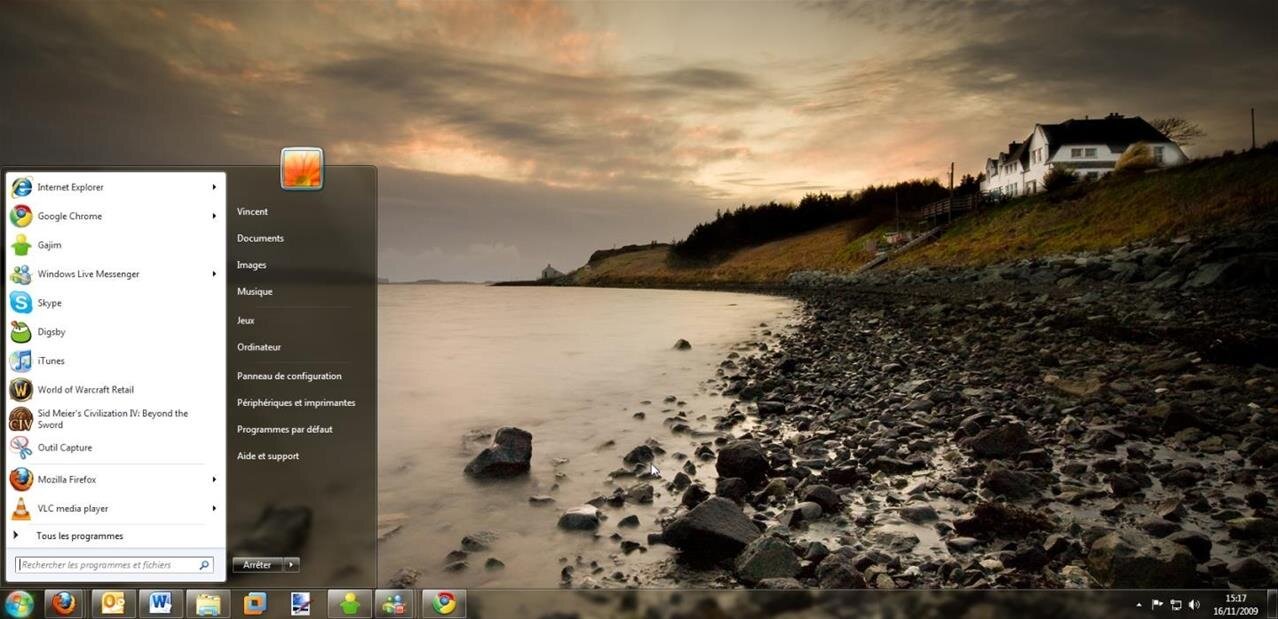1278x619 pixels.
Task: Show hidden icons in the system tray
Action: 1139,604
